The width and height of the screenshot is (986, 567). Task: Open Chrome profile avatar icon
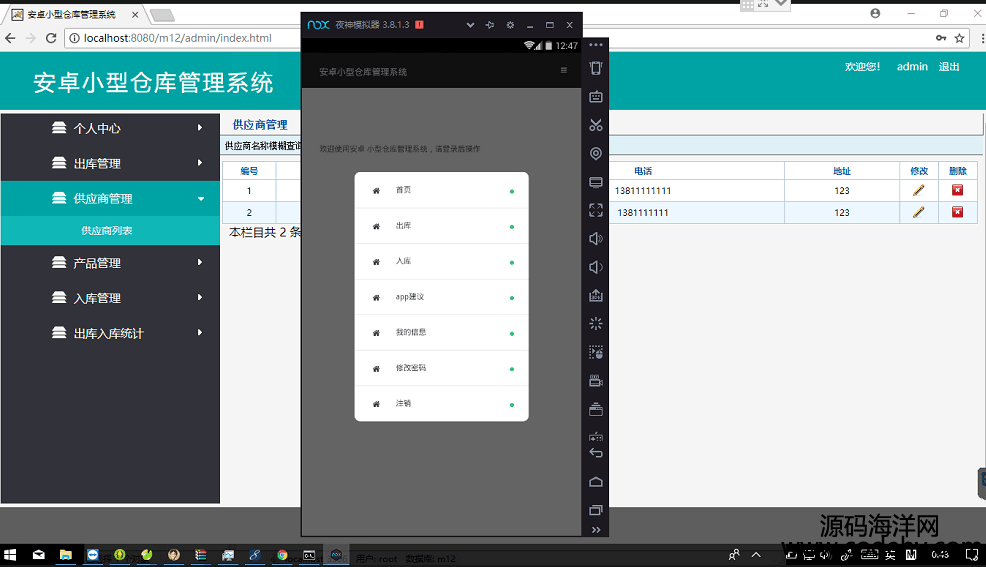click(875, 13)
